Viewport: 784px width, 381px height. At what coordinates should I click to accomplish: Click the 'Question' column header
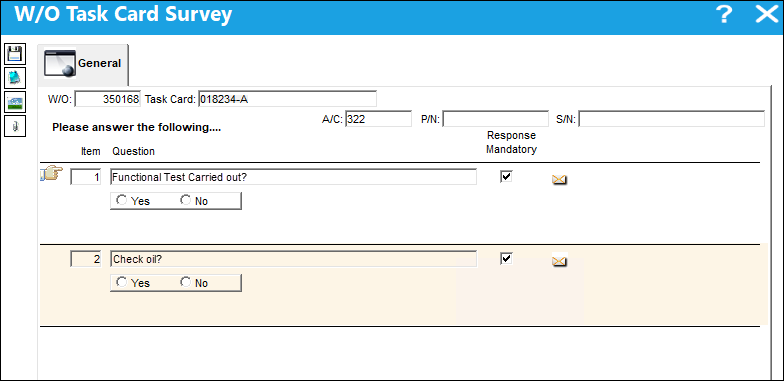(134, 151)
